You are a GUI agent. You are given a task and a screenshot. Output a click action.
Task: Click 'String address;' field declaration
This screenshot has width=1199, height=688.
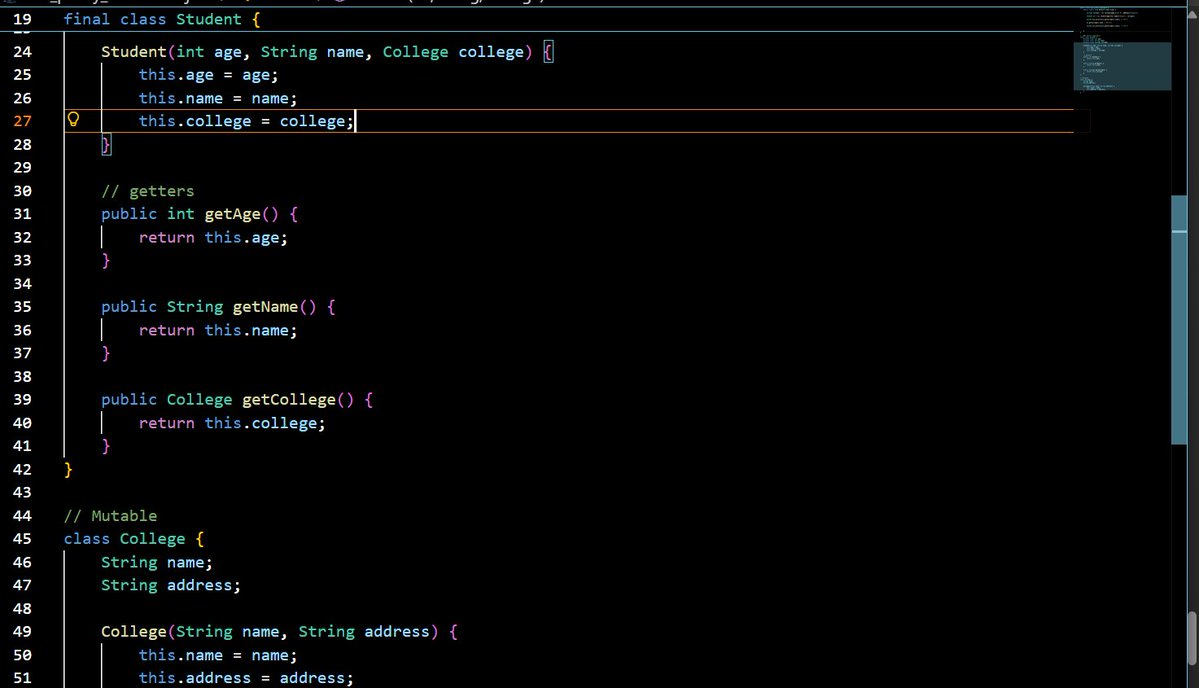tap(171, 586)
